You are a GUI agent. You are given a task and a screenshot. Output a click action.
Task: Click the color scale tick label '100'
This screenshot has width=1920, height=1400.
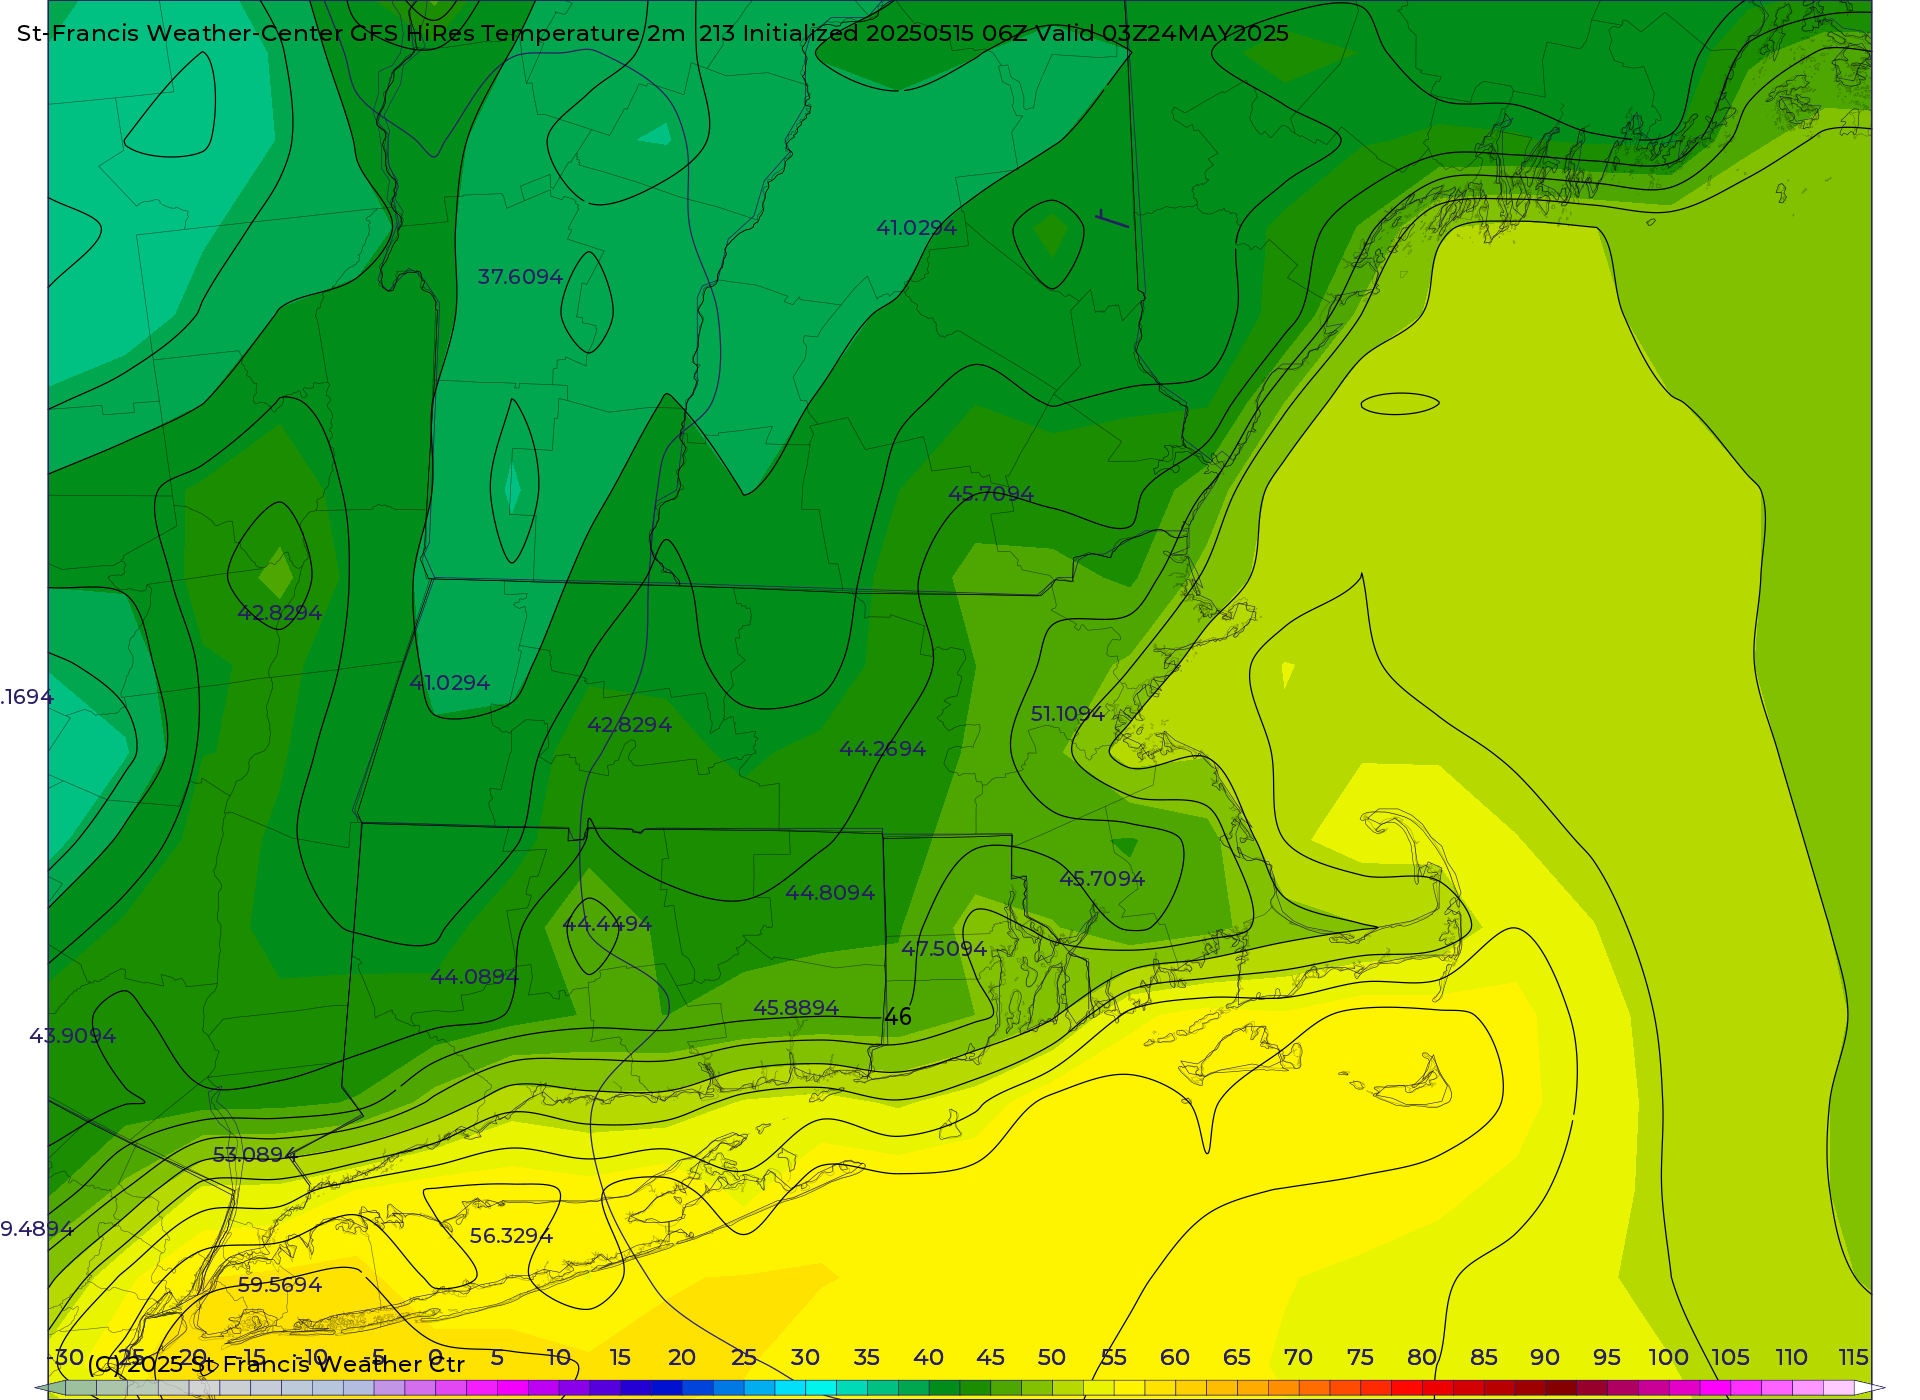pos(1668,1357)
